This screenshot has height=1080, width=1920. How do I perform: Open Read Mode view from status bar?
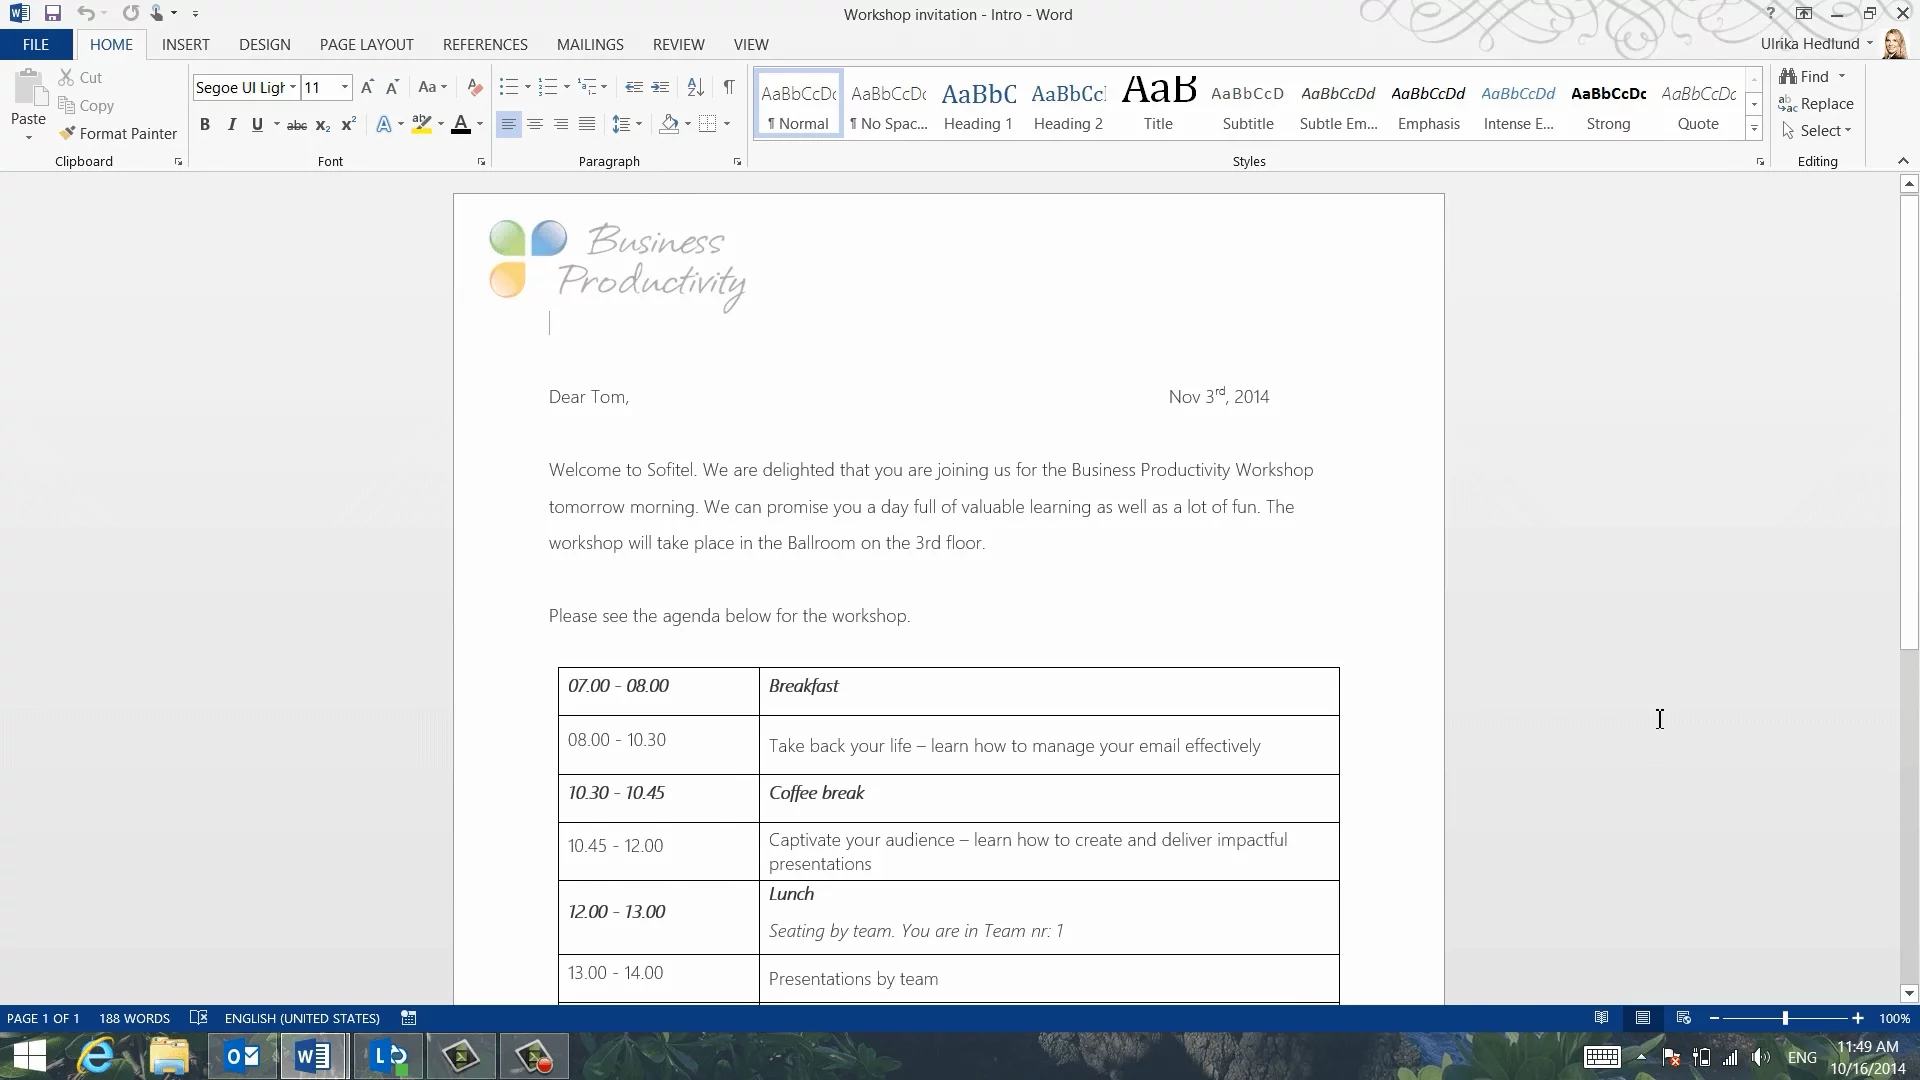pyautogui.click(x=1601, y=1018)
